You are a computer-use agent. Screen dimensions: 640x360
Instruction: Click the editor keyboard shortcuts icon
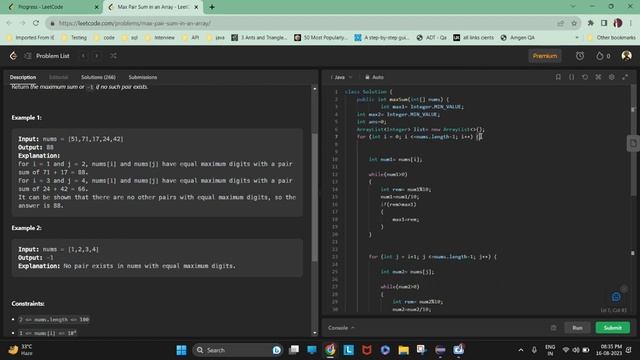pyautogui.click(x=598, y=77)
